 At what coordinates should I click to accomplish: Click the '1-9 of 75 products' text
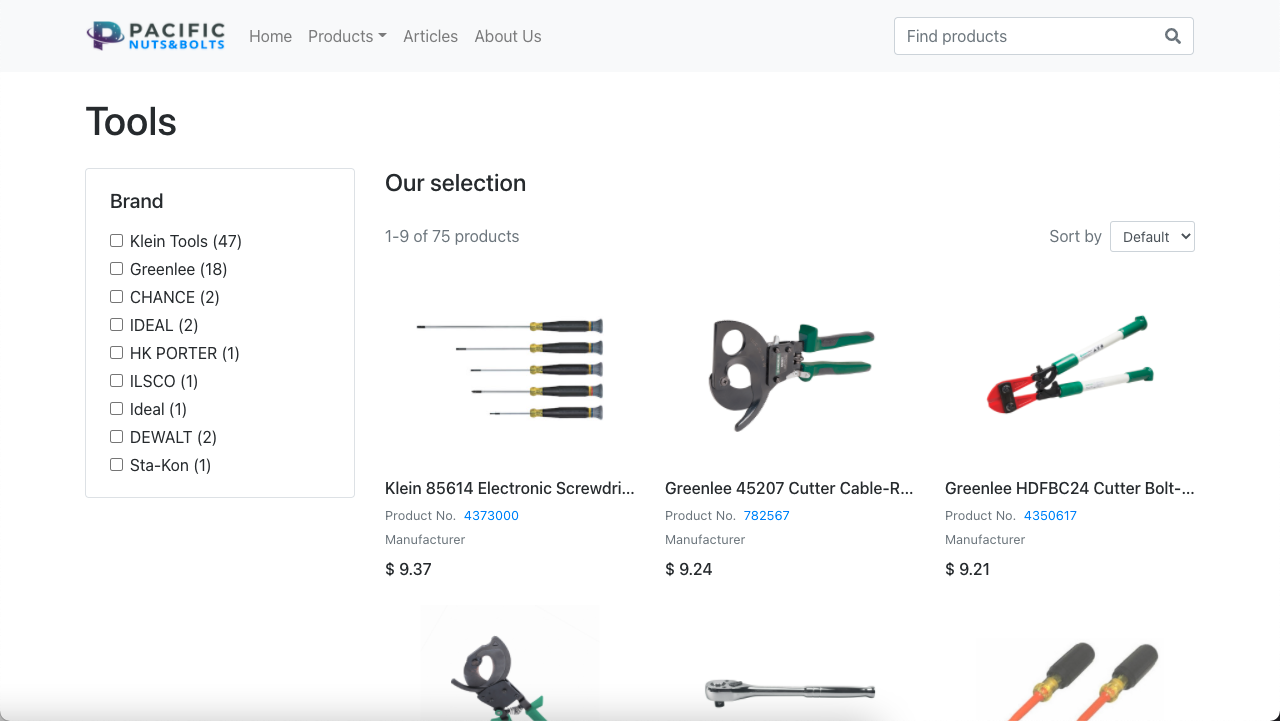[x=452, y=237]
